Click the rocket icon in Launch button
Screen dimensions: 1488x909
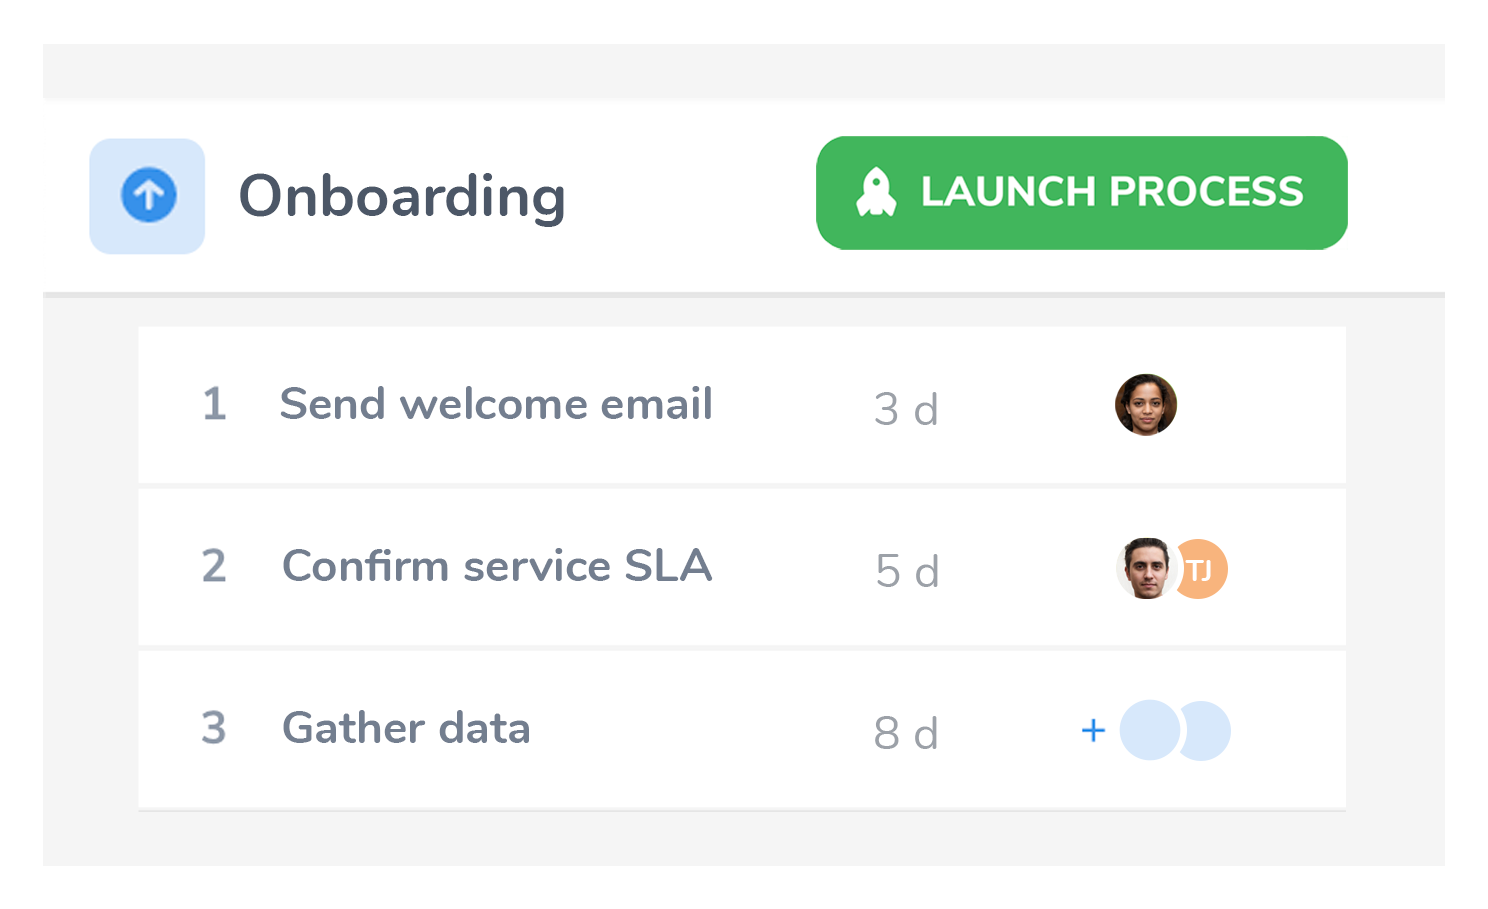pos(876,192)
